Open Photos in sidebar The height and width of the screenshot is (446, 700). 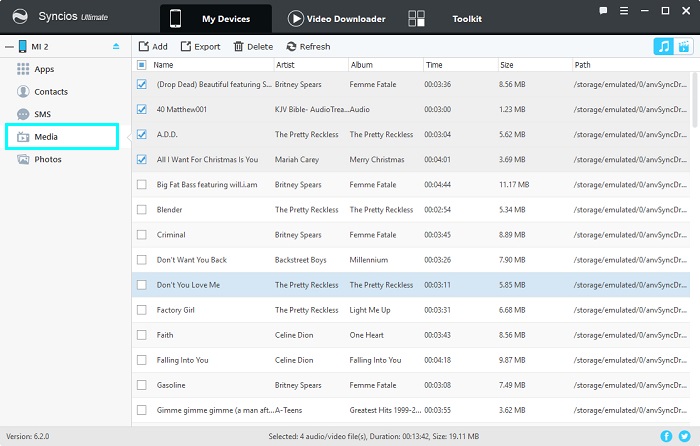tap(48, 159)
